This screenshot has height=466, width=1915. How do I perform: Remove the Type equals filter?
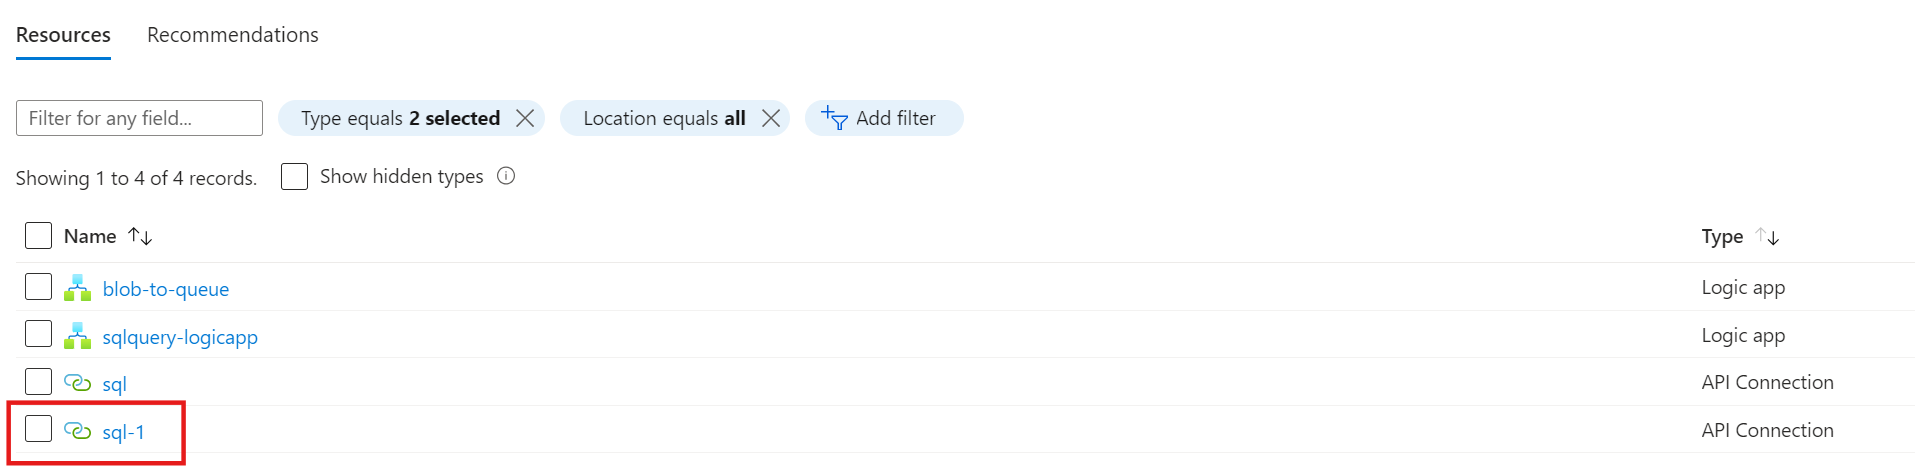[x=525, y=118]
